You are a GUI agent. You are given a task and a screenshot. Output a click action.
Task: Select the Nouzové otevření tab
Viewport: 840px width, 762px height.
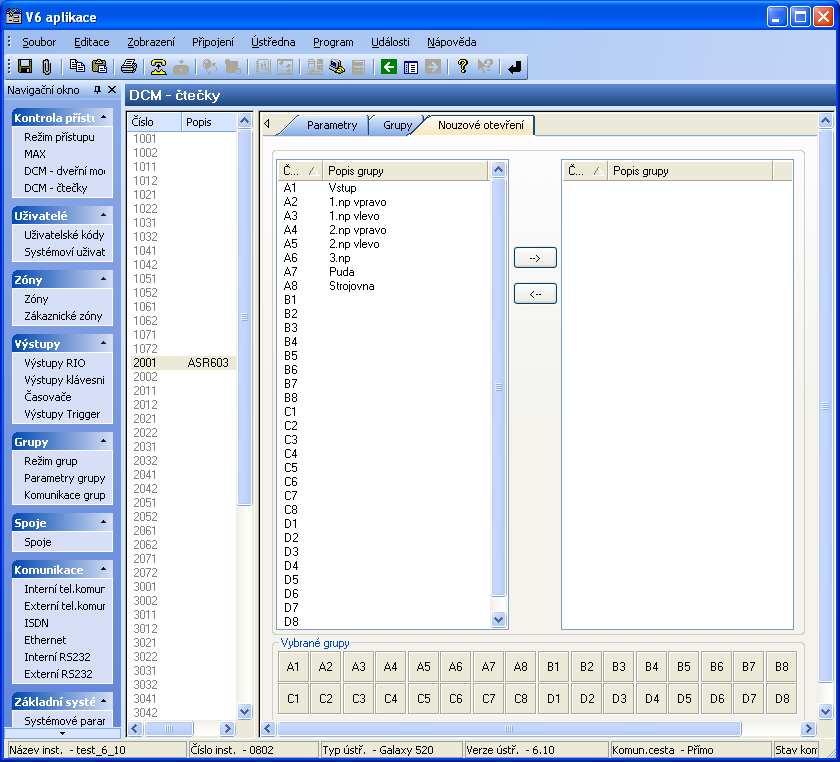click(x=481, y=125)
